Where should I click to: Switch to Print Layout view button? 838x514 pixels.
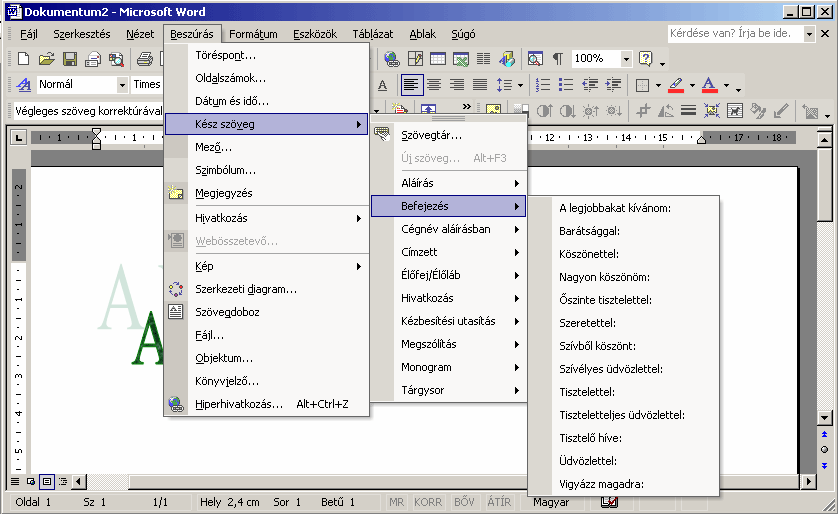tap(47, 481)
